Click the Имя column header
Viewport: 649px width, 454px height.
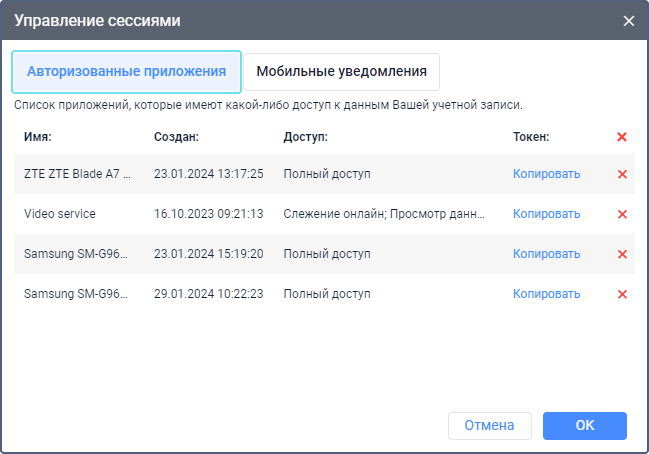coord(37,137)
